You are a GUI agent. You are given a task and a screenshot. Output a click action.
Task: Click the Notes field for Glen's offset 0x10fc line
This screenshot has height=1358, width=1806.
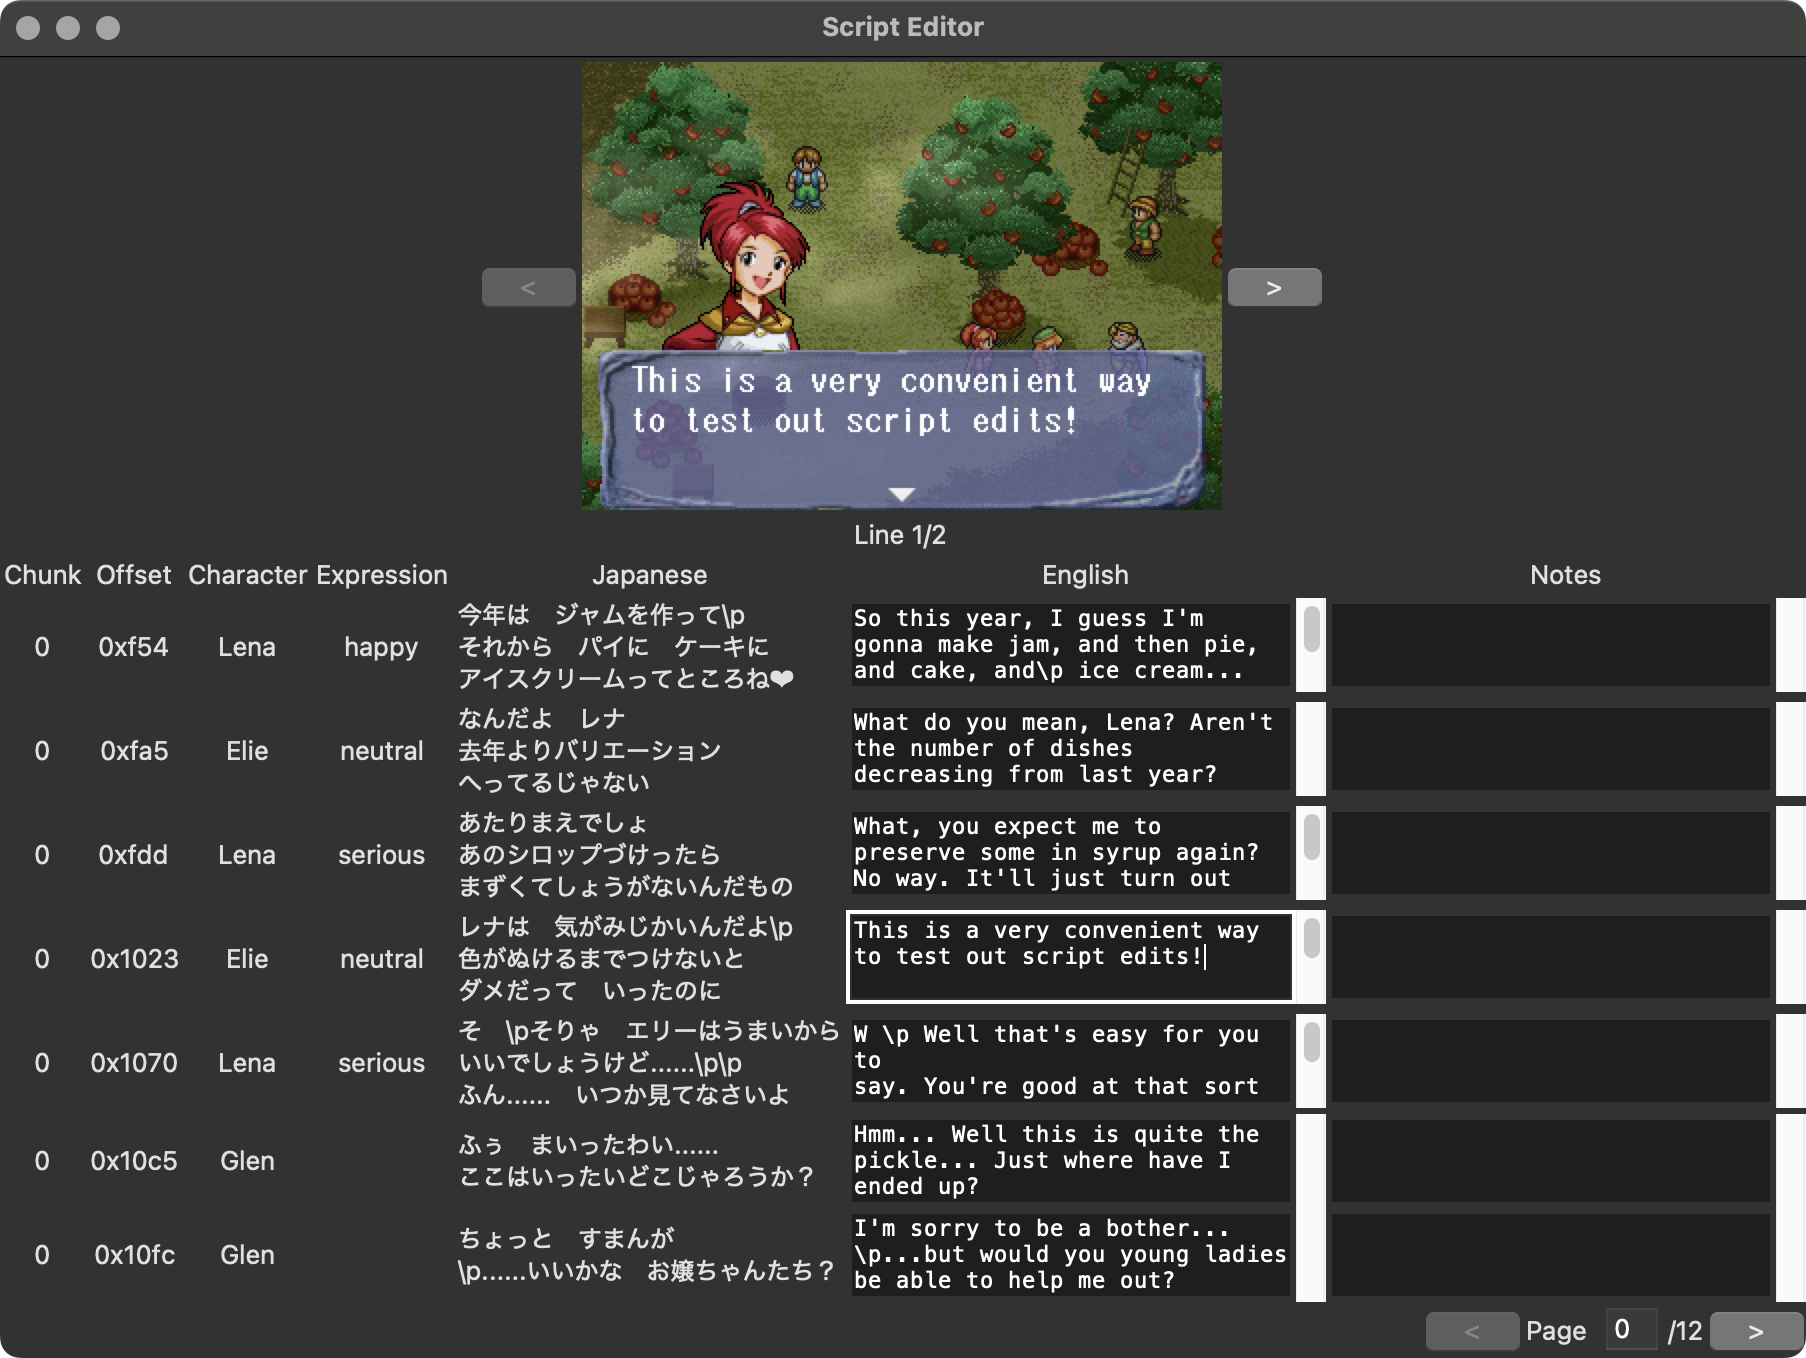tap(1550, 1255)
